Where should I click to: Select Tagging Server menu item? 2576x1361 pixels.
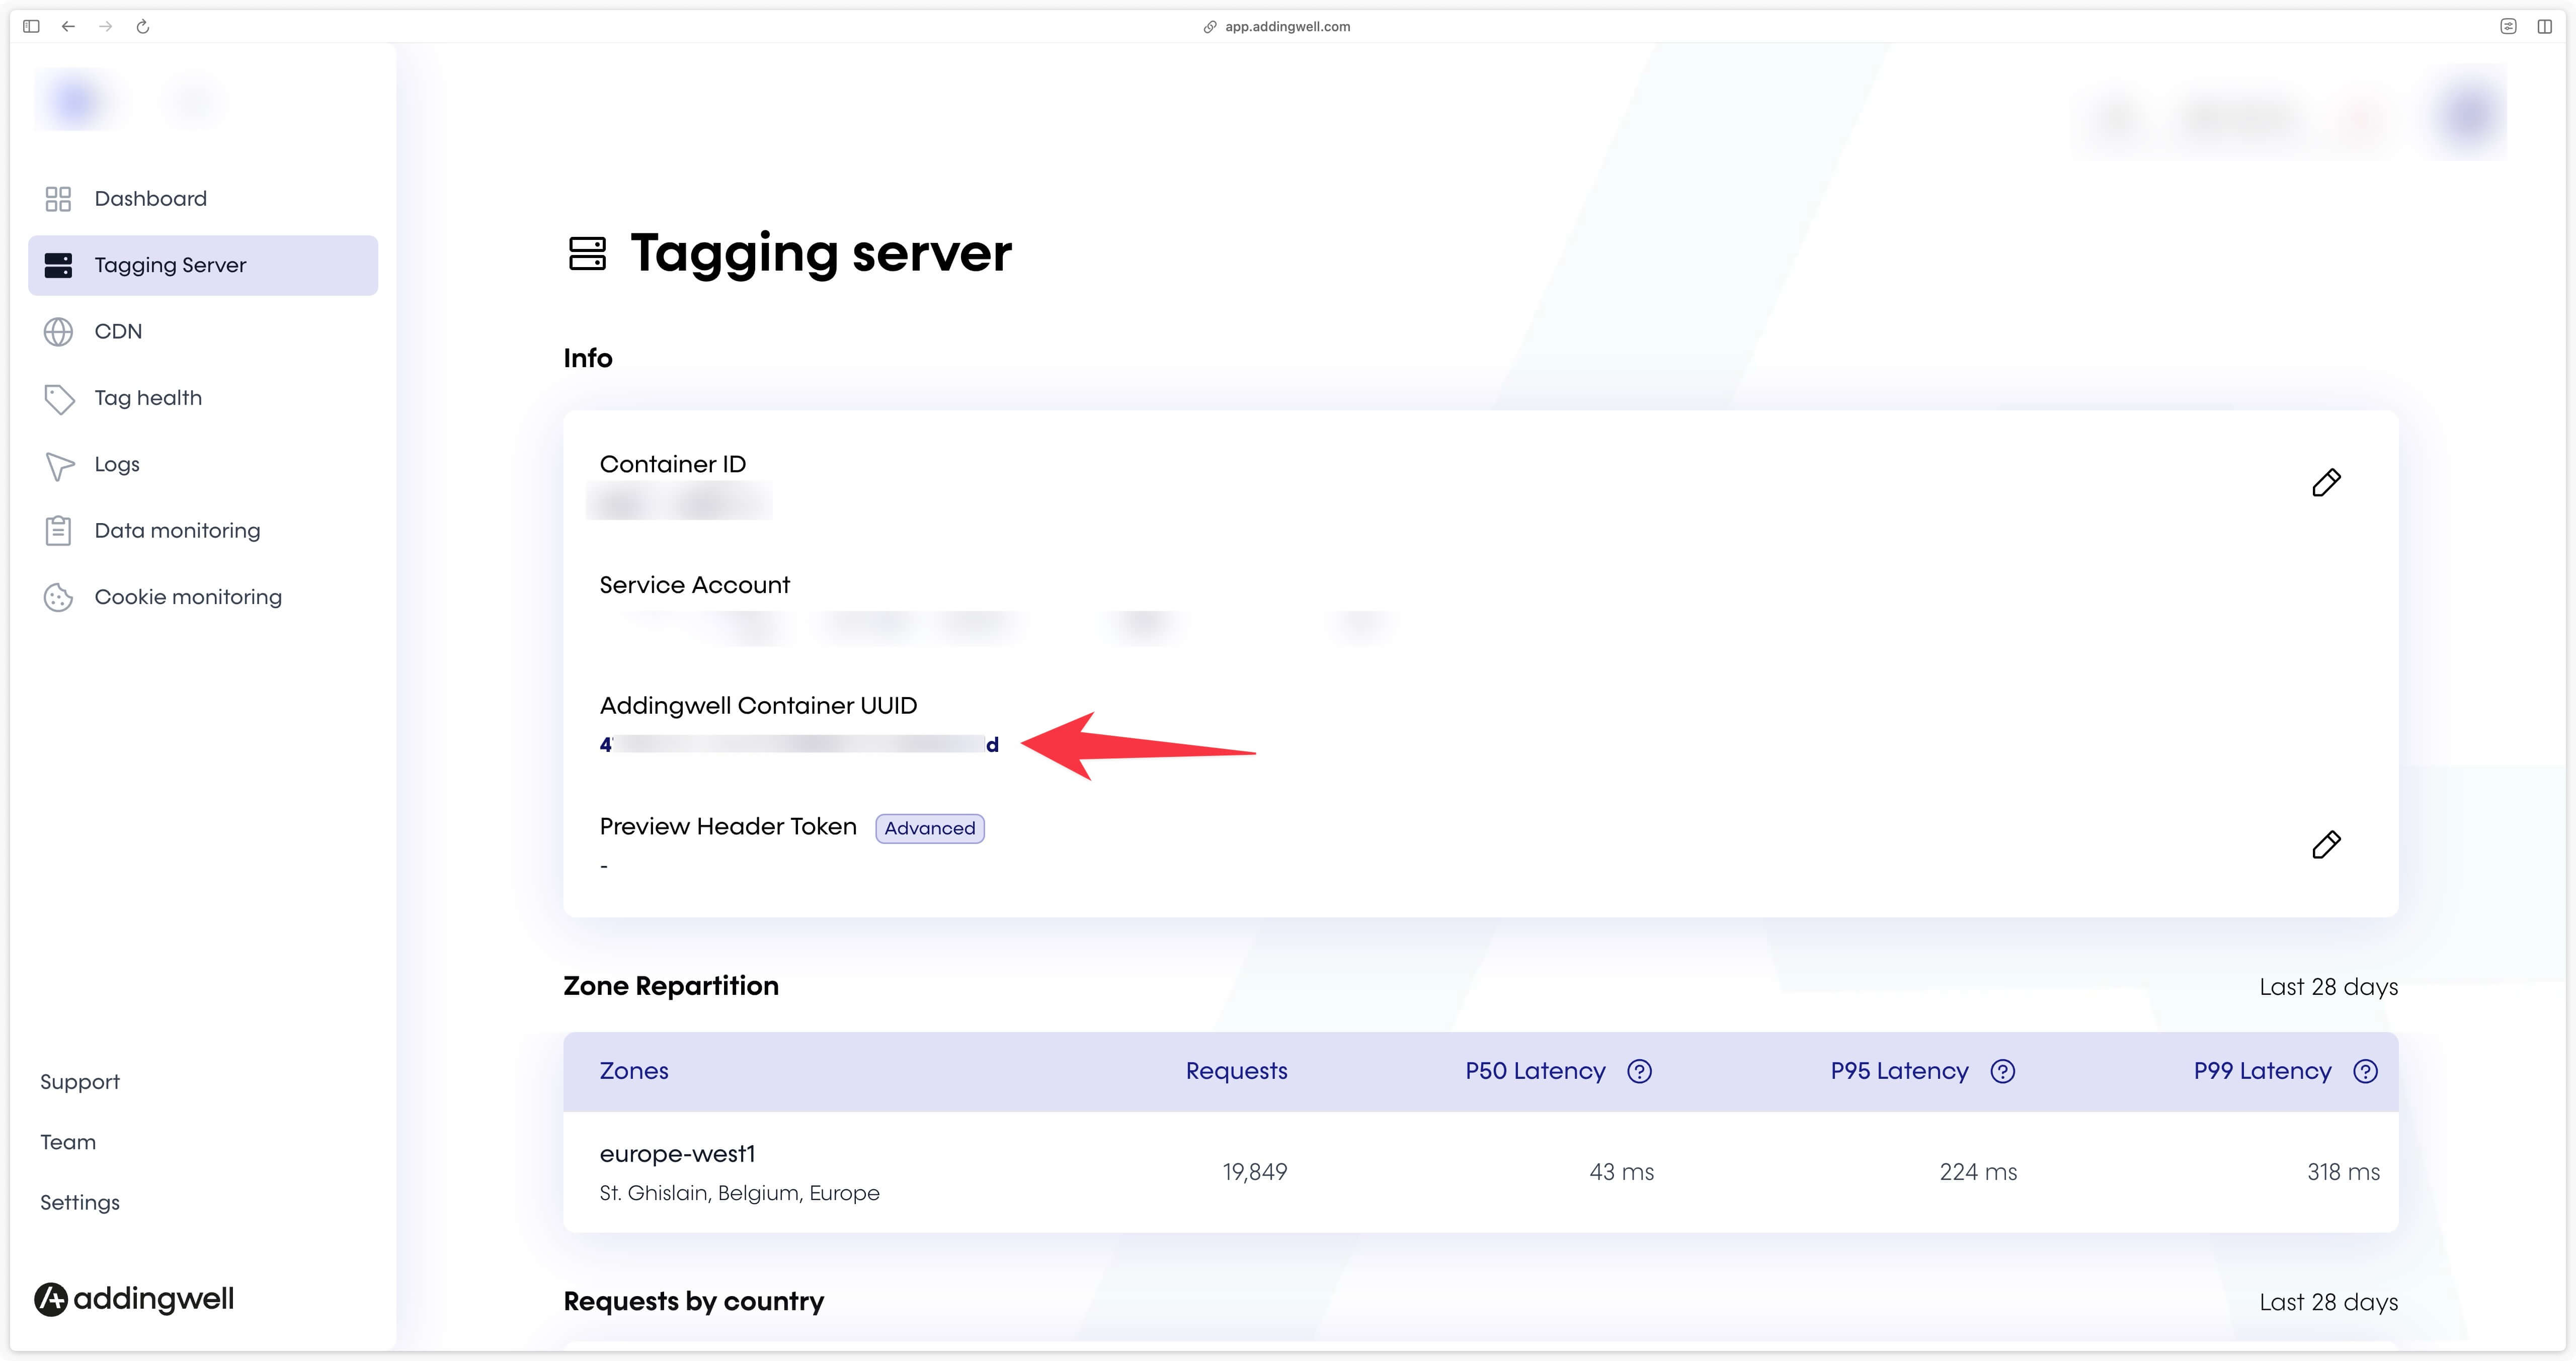pyautogui.click(x=203, y=265)
